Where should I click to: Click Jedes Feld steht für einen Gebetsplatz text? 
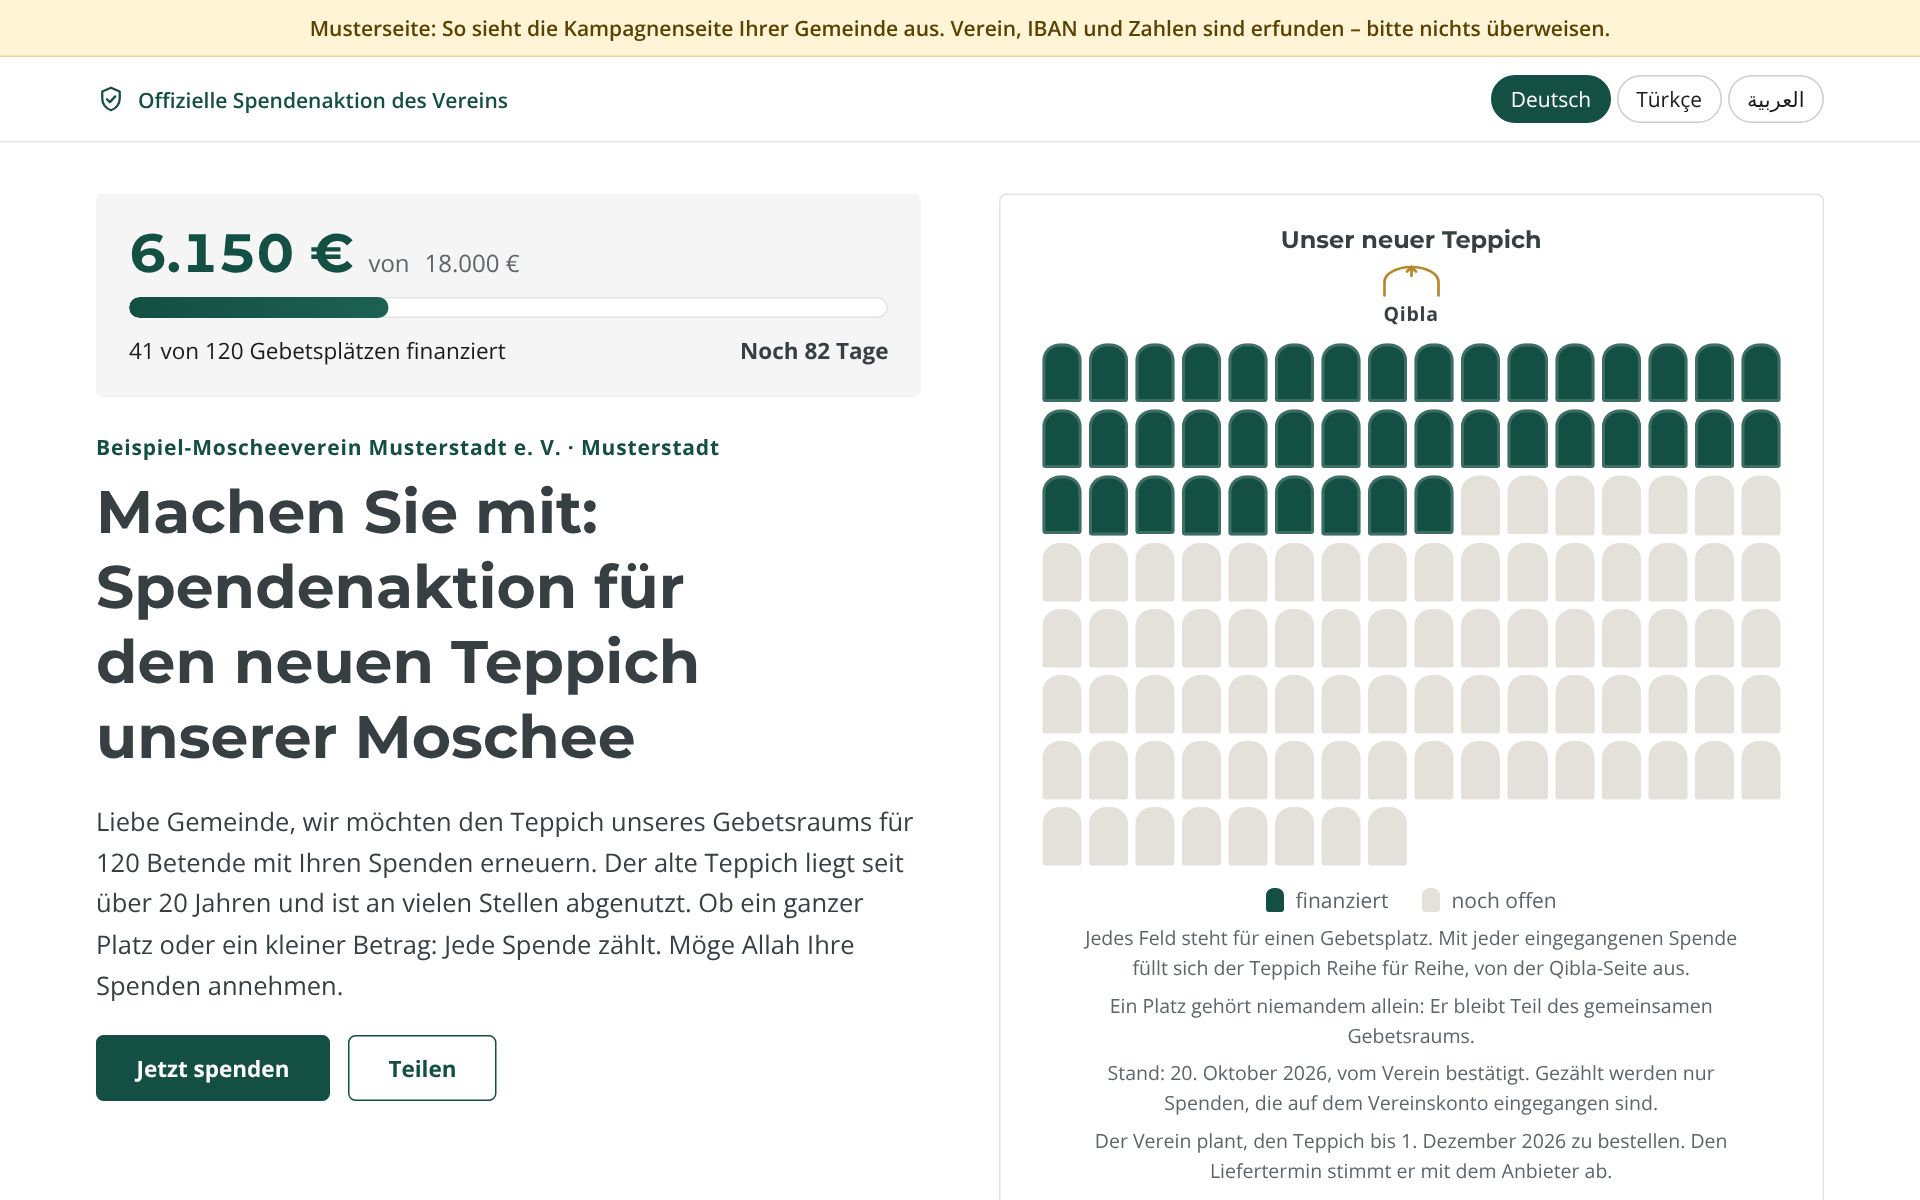tap(1410, 953)
